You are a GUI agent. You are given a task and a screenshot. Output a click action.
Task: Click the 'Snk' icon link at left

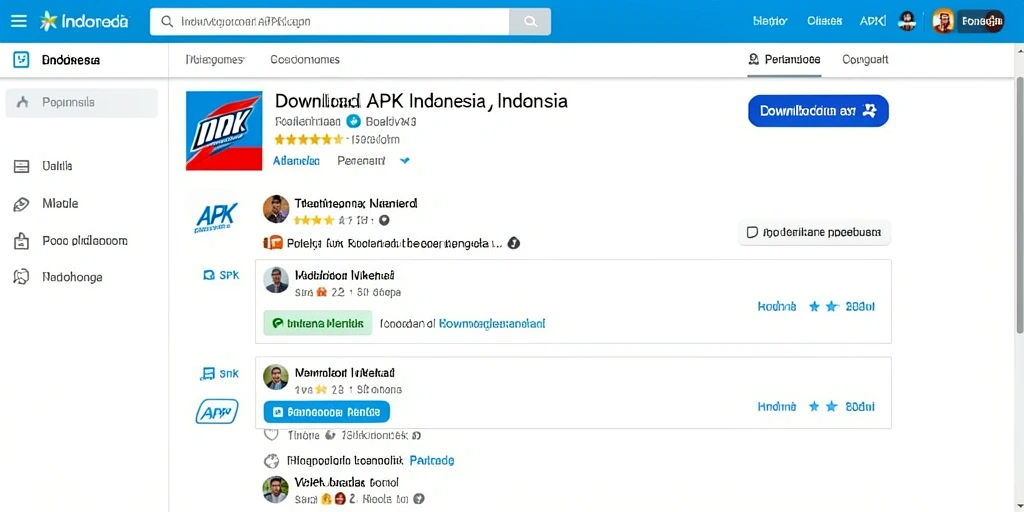click(219, 374)
